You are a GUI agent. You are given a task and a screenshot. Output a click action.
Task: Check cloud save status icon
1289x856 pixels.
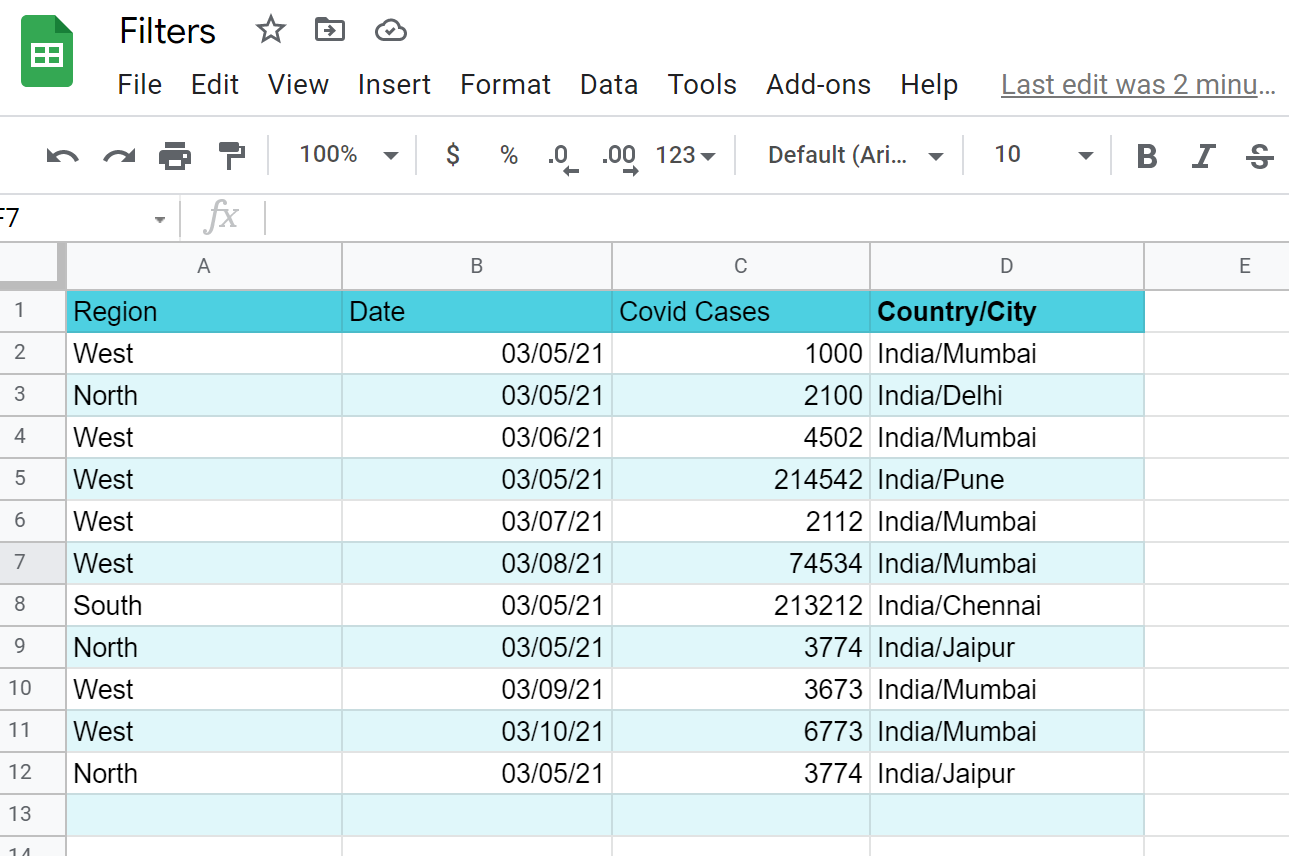tap(390, 31)
